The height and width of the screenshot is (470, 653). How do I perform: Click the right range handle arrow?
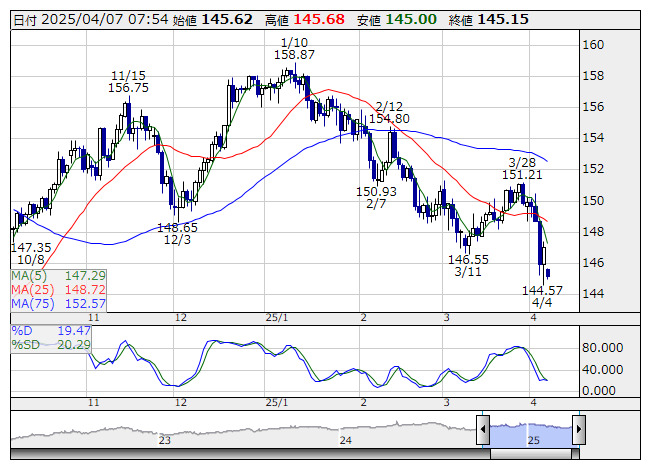(579, 429)
